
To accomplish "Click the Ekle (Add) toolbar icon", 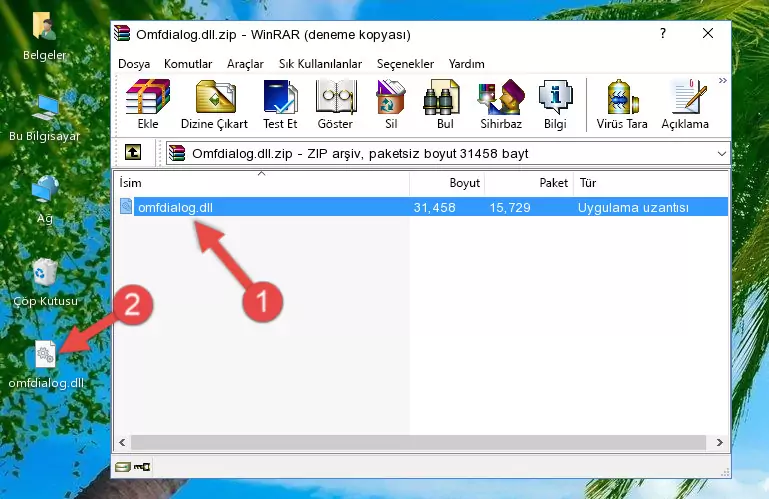I will click(x=148, y=104).
